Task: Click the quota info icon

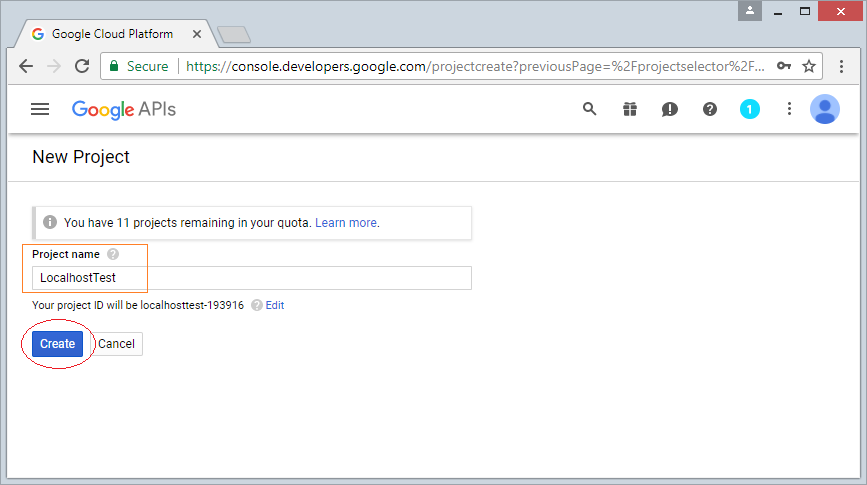Action: 50,222
